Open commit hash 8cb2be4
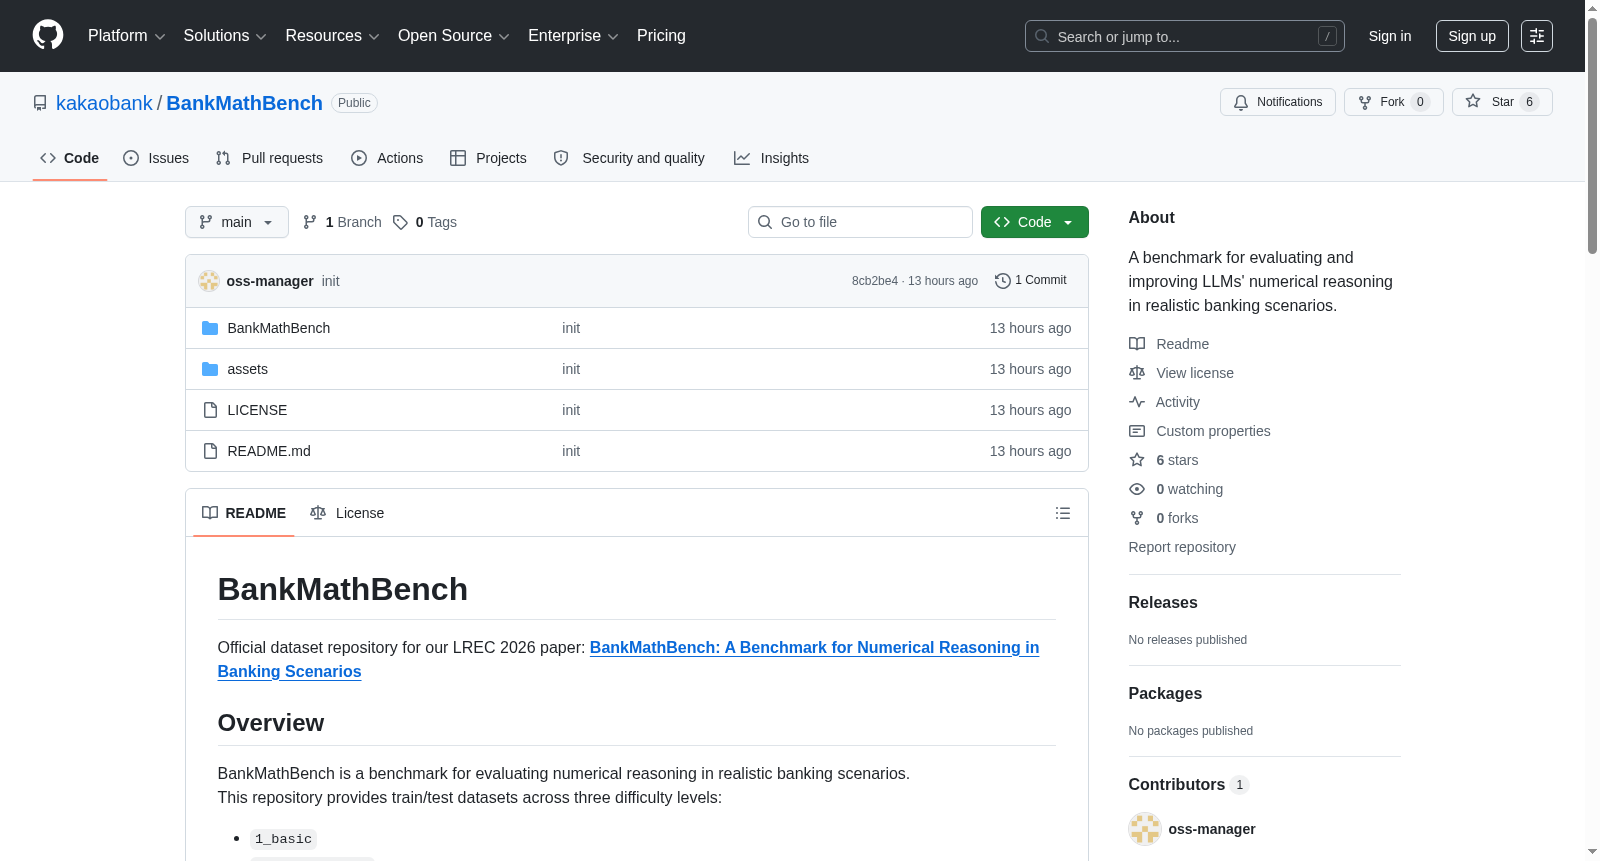This screenshot has height=861, width=1600. click(875, 281)
